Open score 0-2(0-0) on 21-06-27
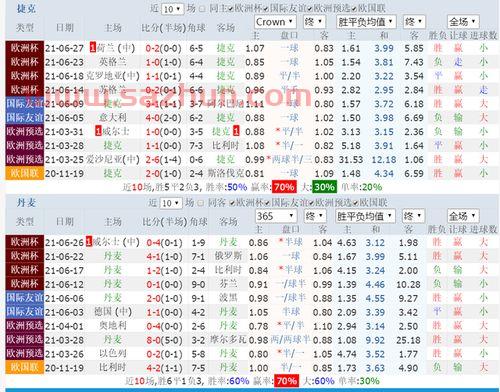Viewport: 500px width, 392px height. [163, 48]
